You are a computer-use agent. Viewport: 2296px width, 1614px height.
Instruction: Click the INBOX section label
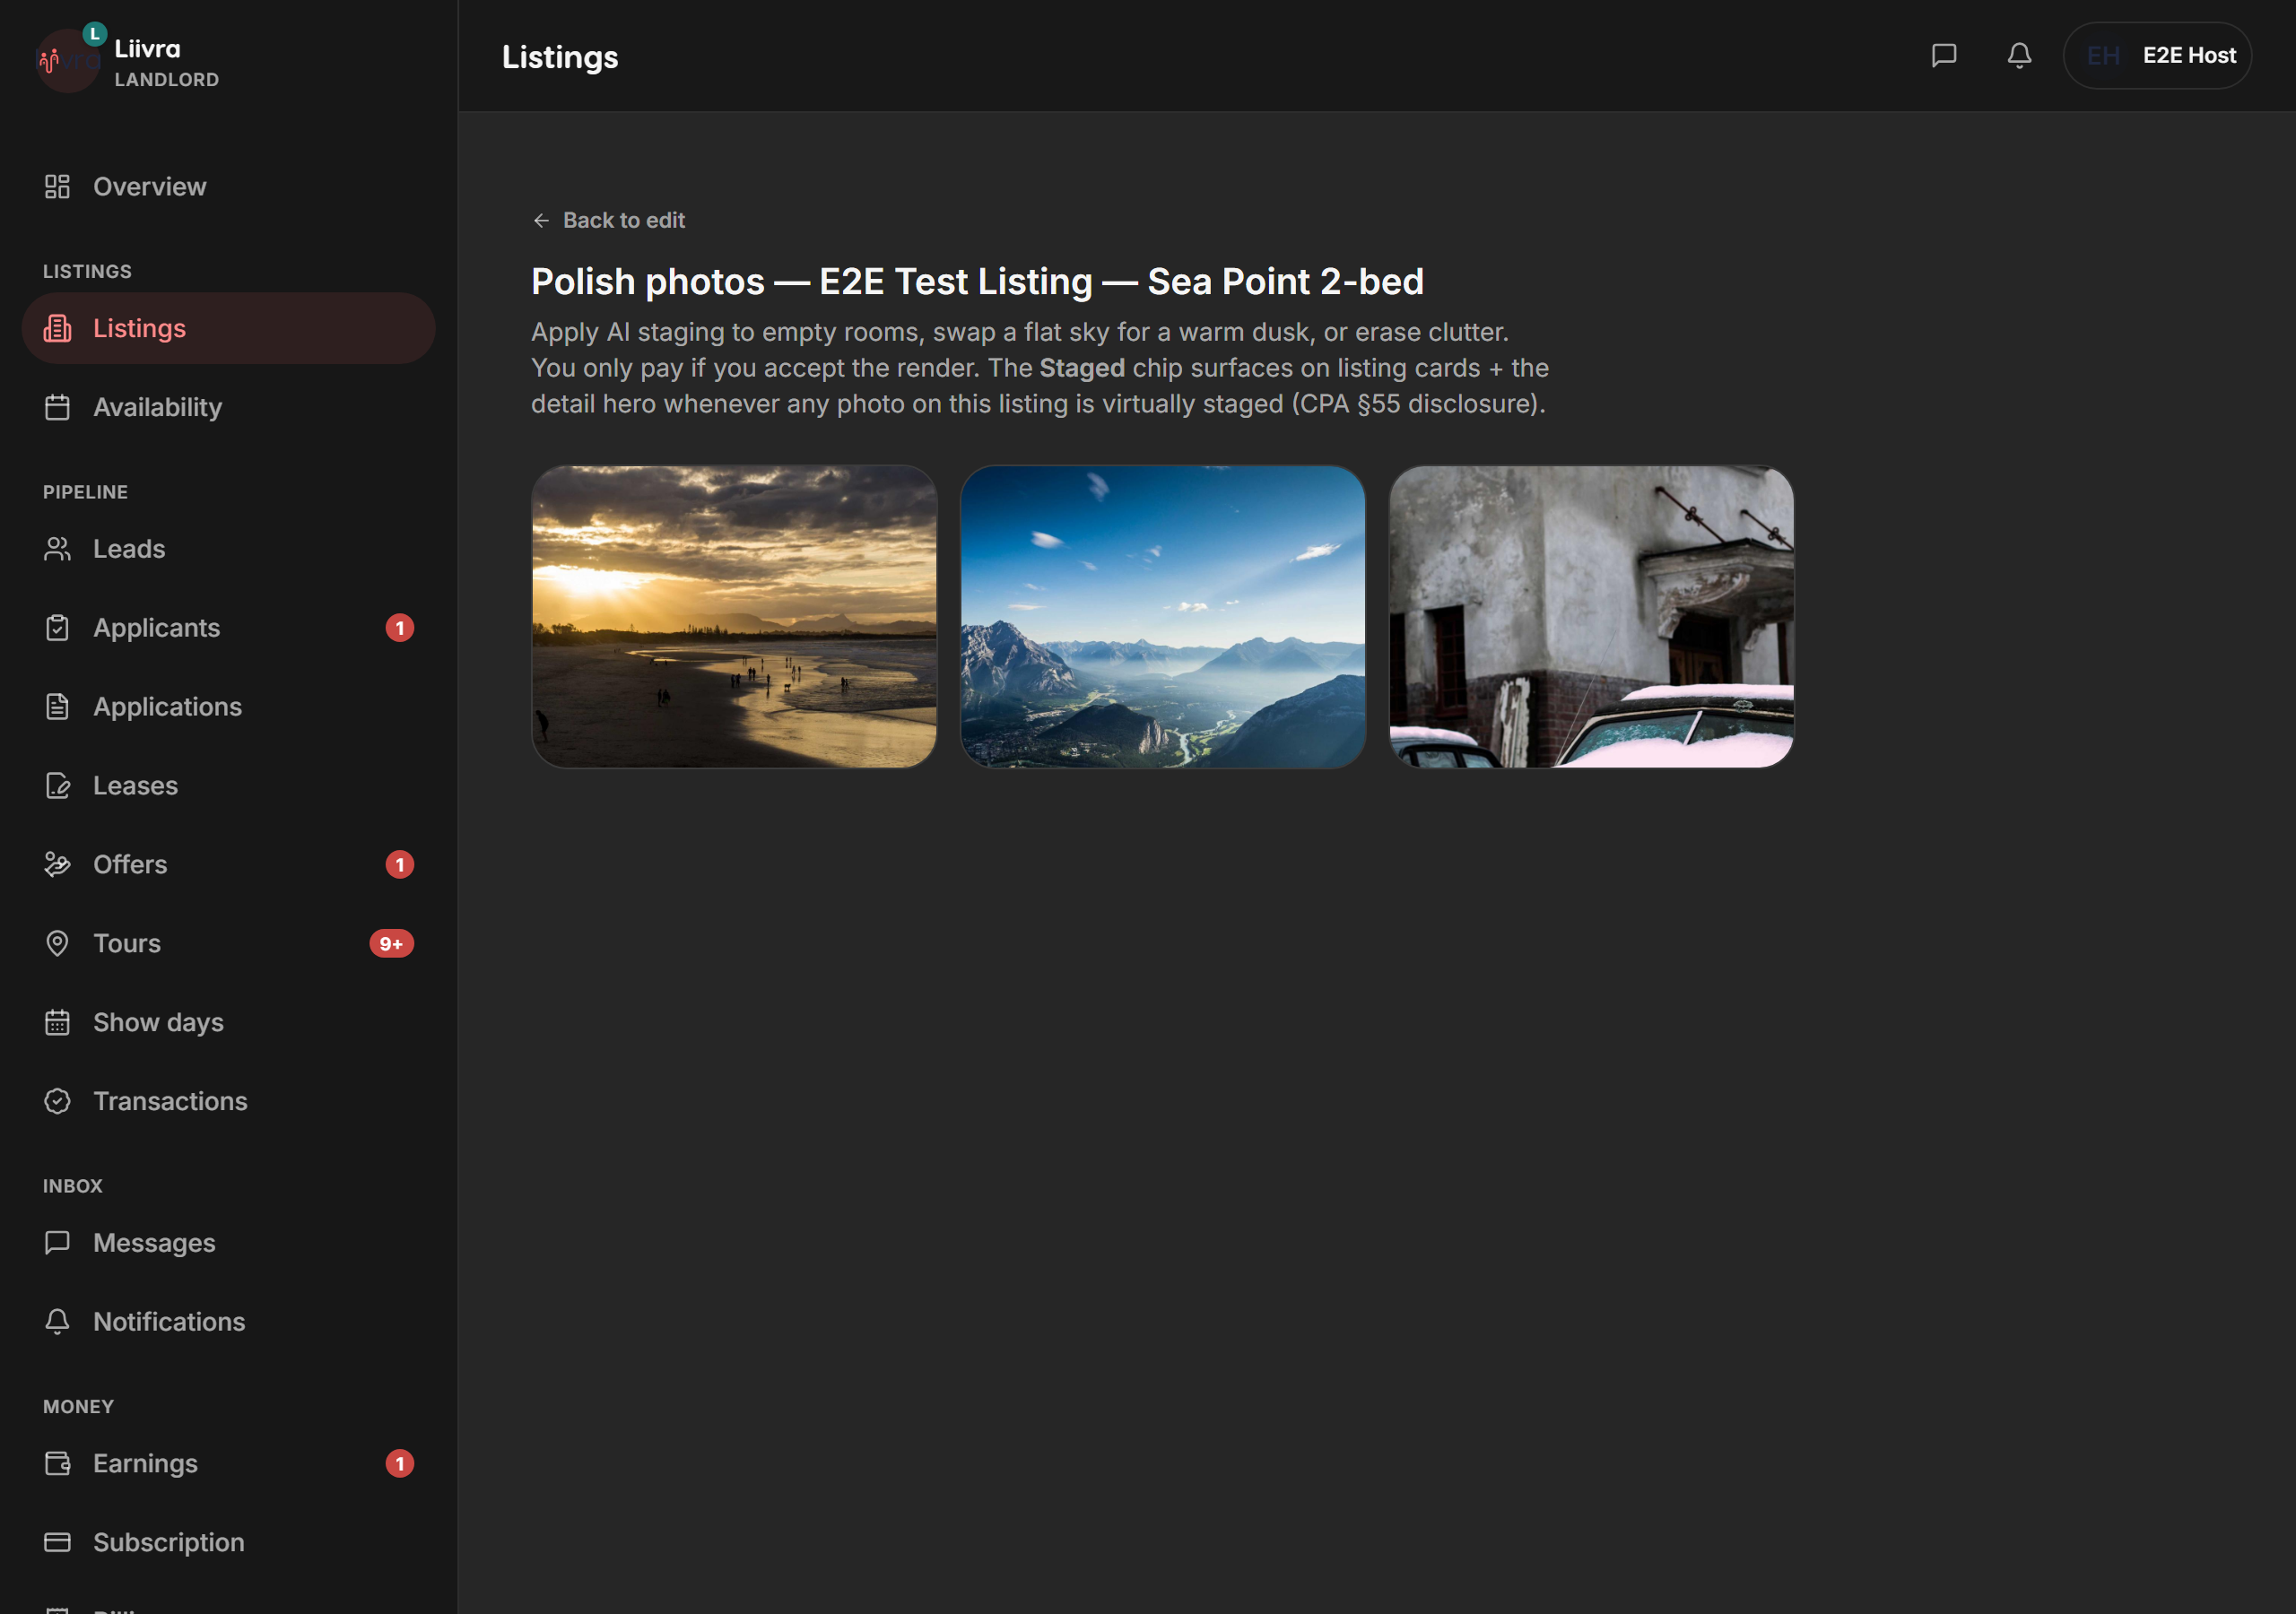pyautogui.click(x=72, y=1186)
